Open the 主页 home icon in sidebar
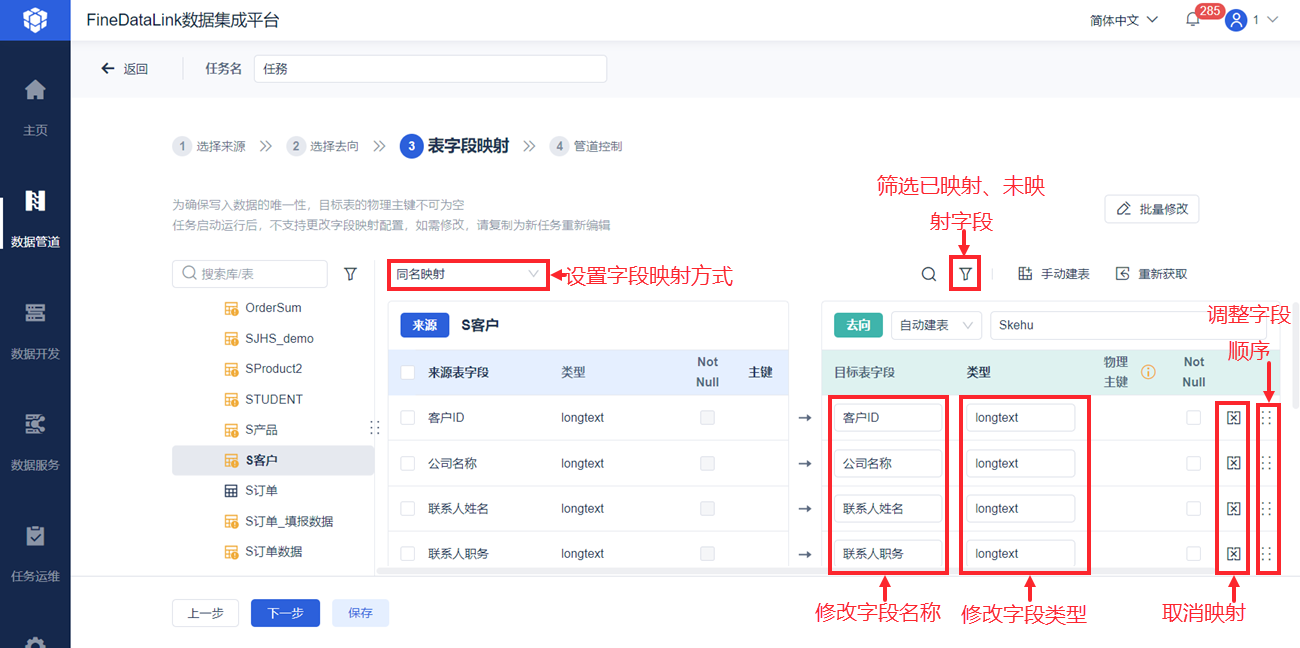 coord(35,90)
